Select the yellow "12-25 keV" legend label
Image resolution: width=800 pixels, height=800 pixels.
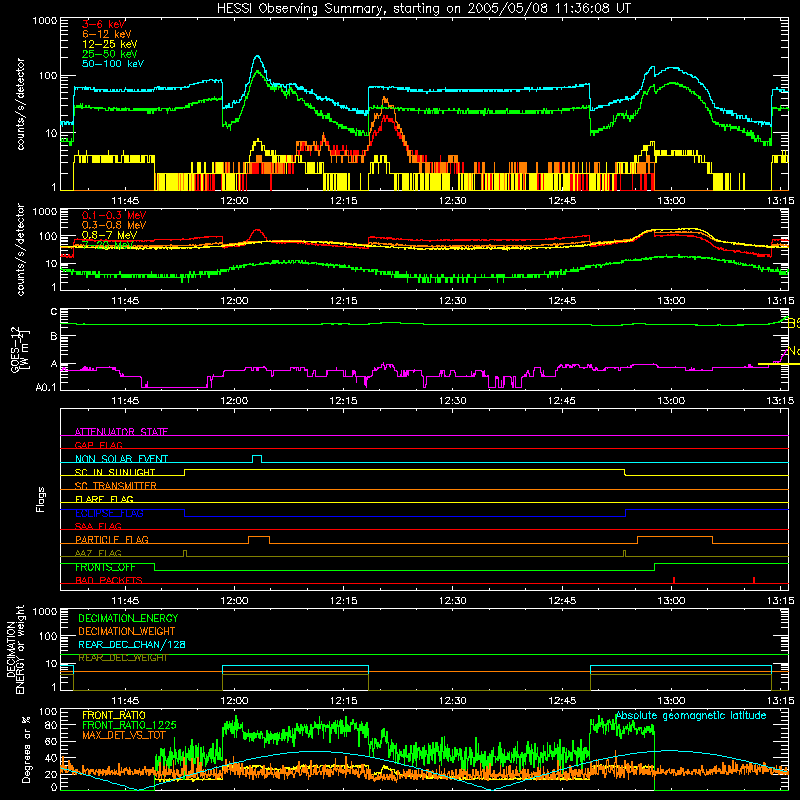click(110, 44)
